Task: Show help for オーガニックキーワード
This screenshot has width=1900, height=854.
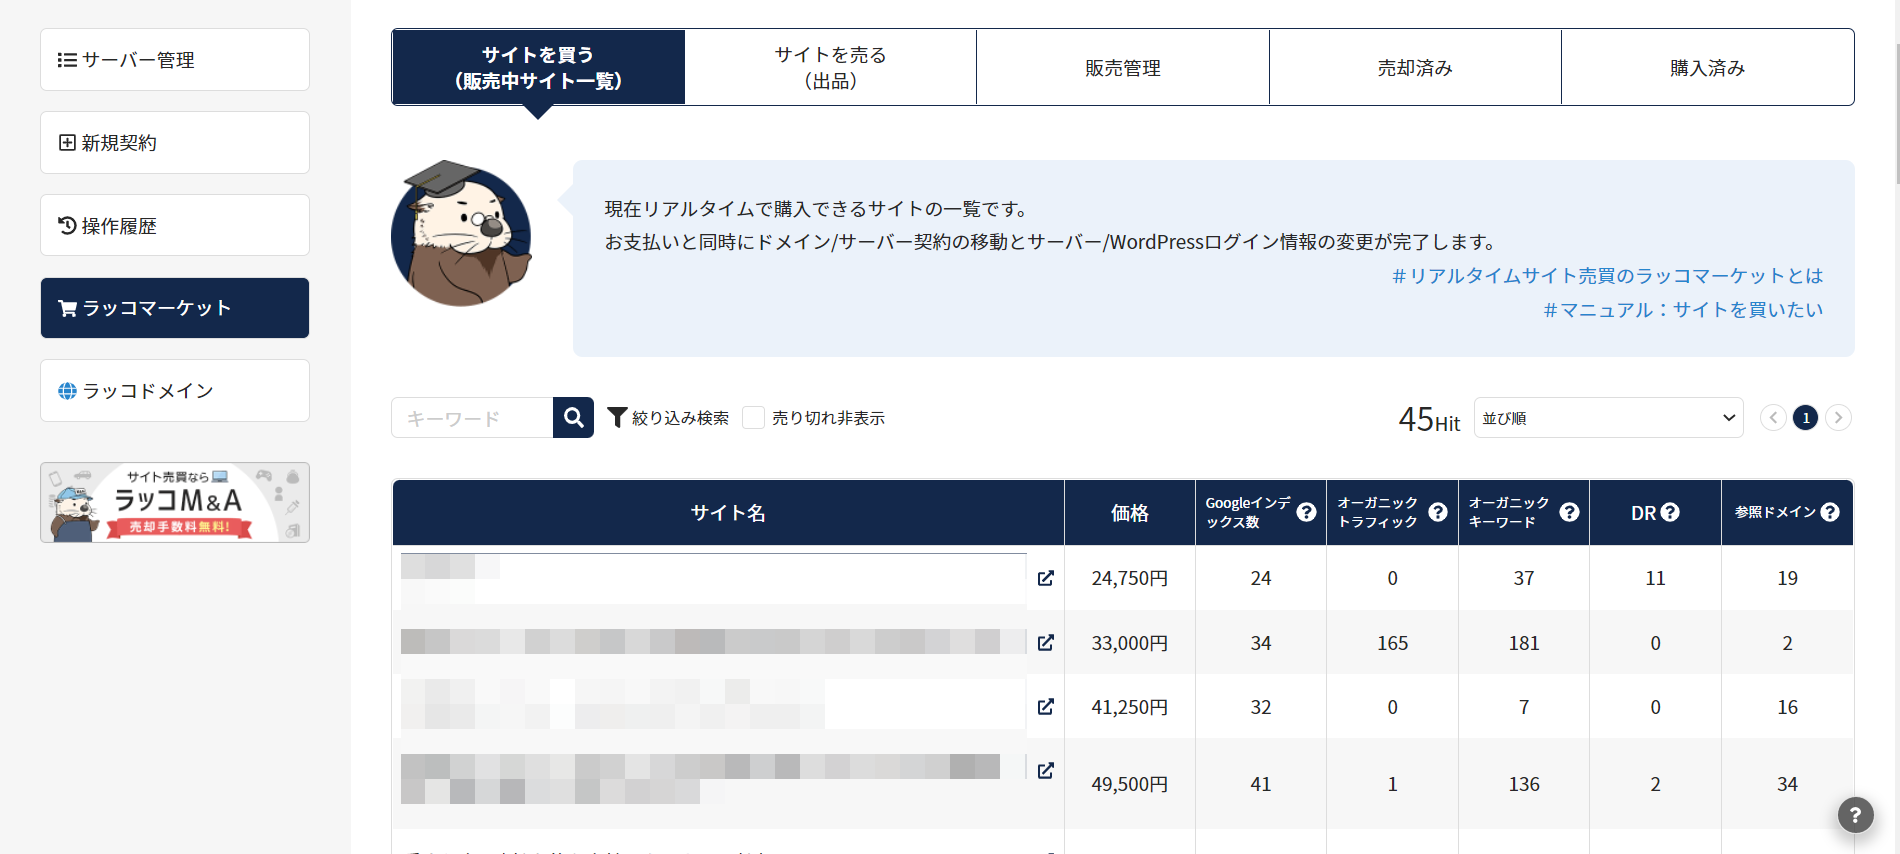Action: tap(1569, 512)
